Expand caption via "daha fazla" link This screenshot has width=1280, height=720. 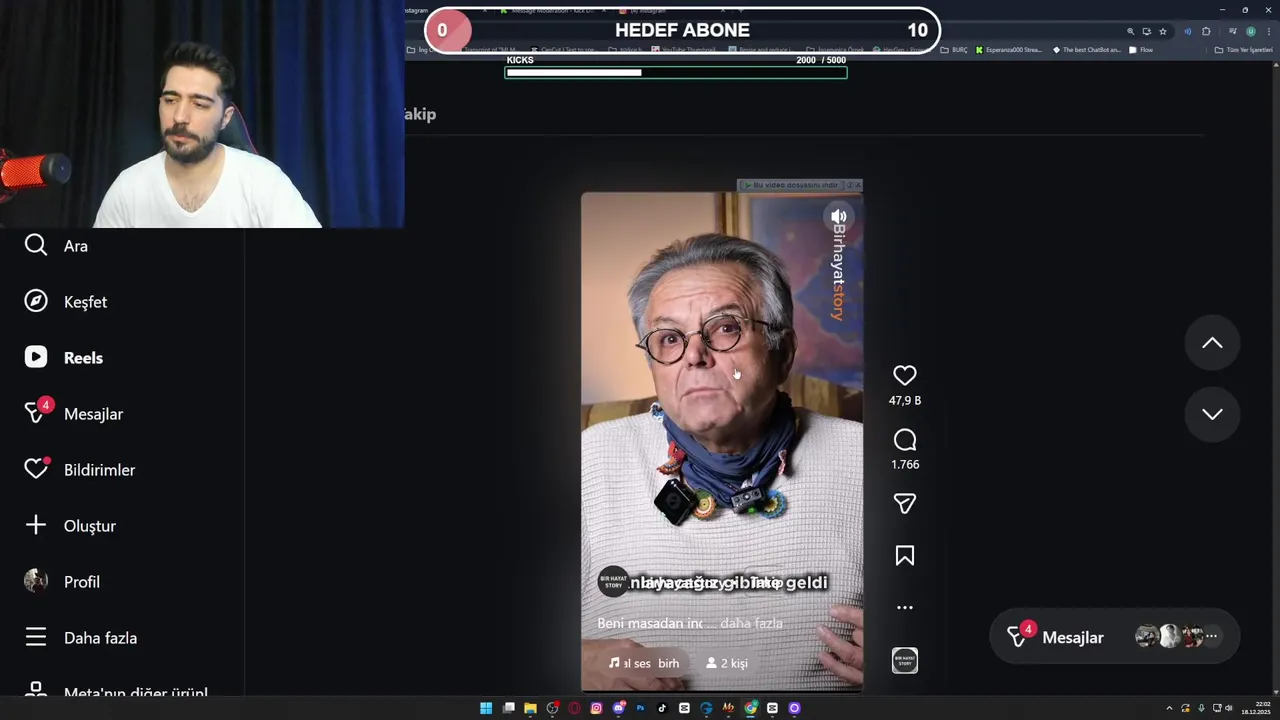[751, 623]
